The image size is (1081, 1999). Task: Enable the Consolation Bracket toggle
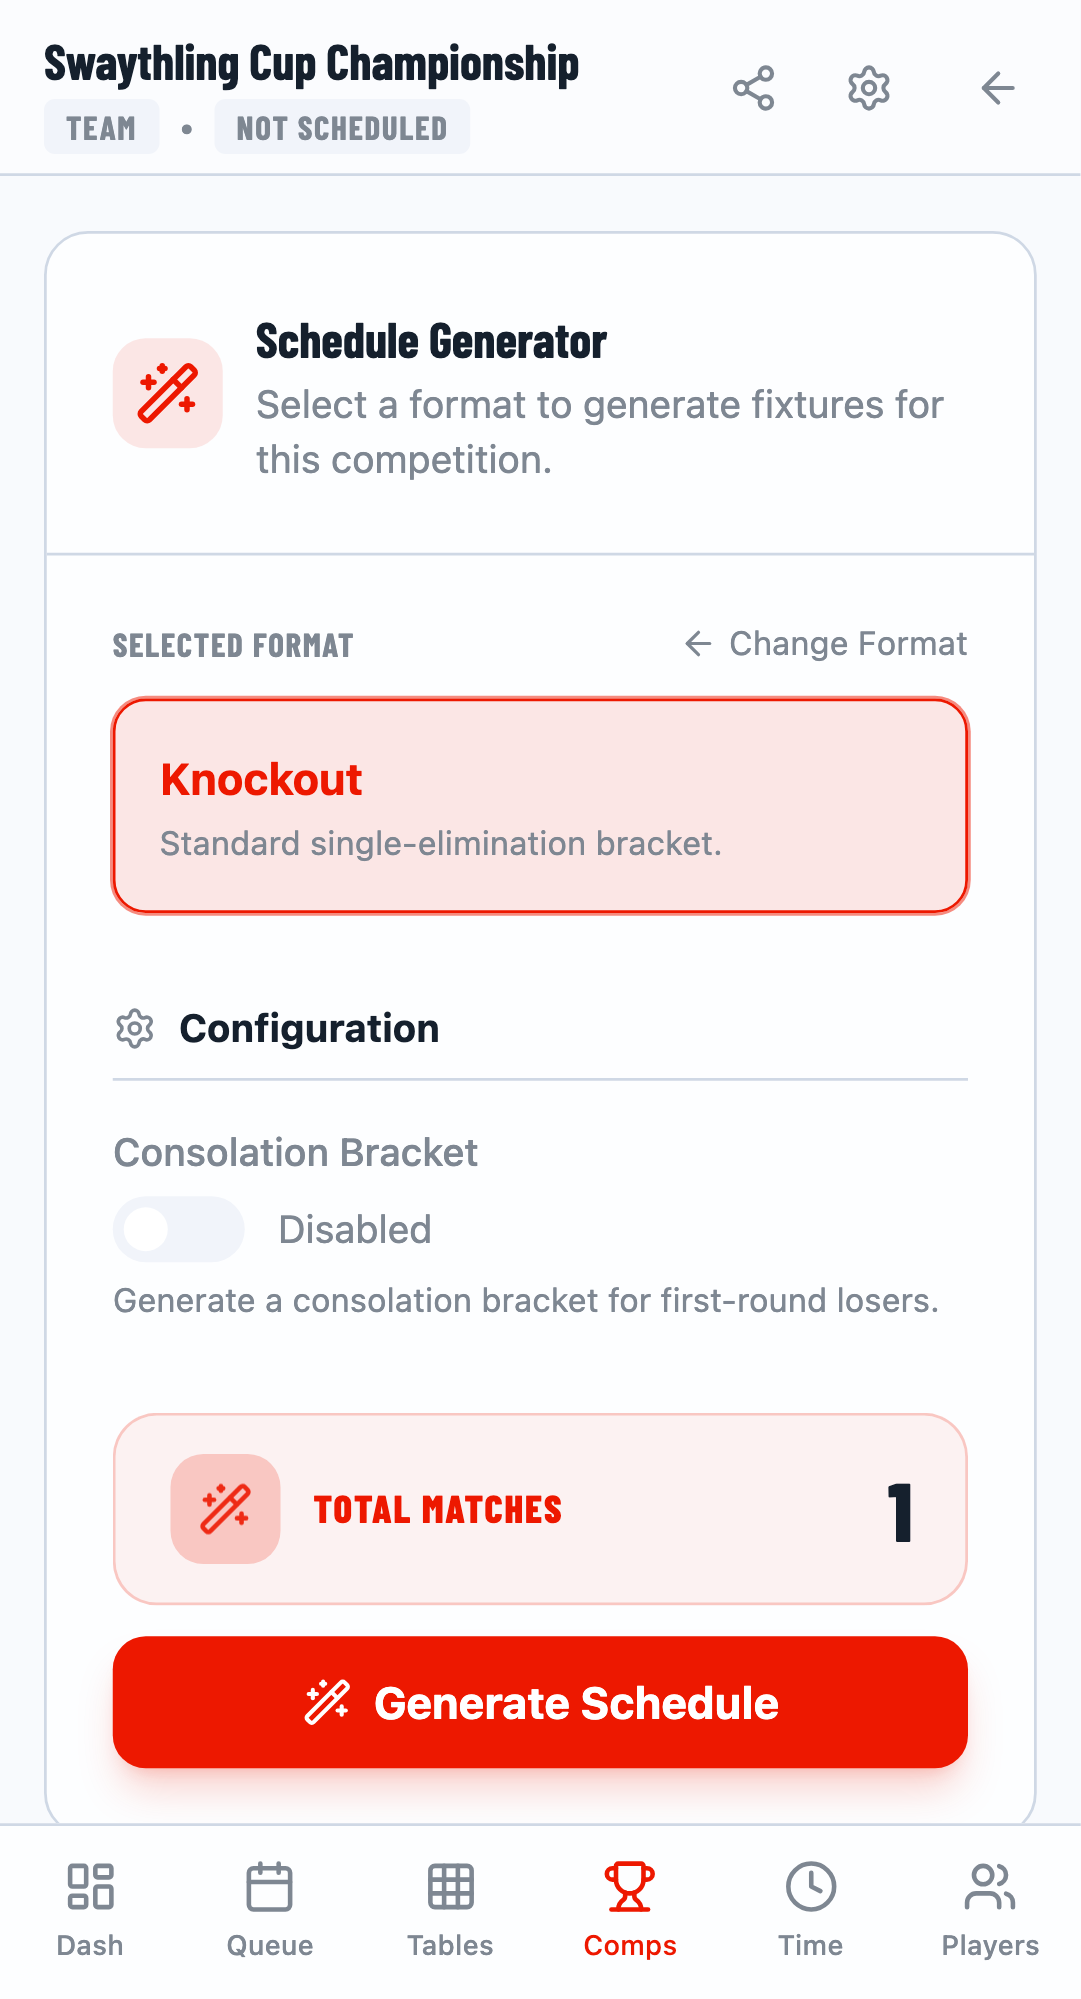click(178, 1229)
